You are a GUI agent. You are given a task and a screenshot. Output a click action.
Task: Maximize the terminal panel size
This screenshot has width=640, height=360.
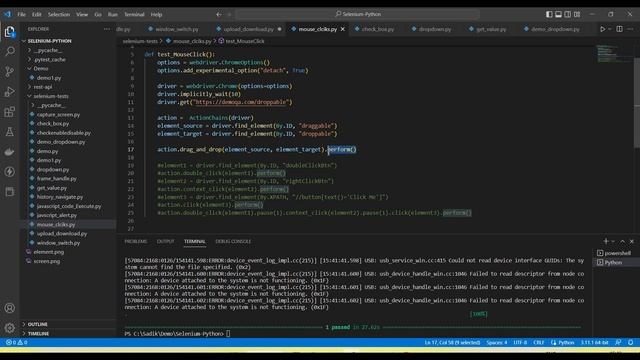[x=622, y=241]
